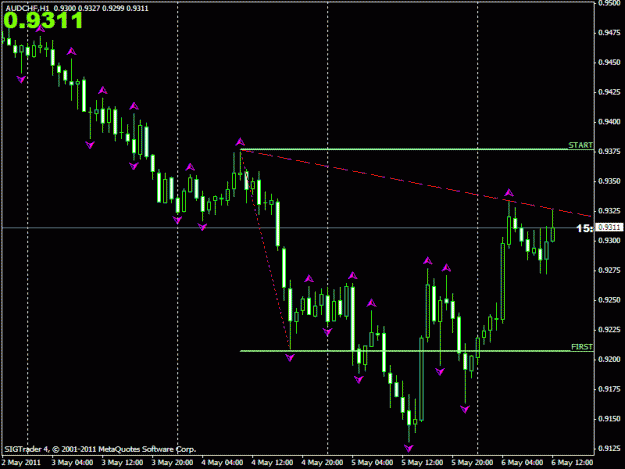Click the 0.9250 price axis label
The image size is (625, 469).
point(610,300)
